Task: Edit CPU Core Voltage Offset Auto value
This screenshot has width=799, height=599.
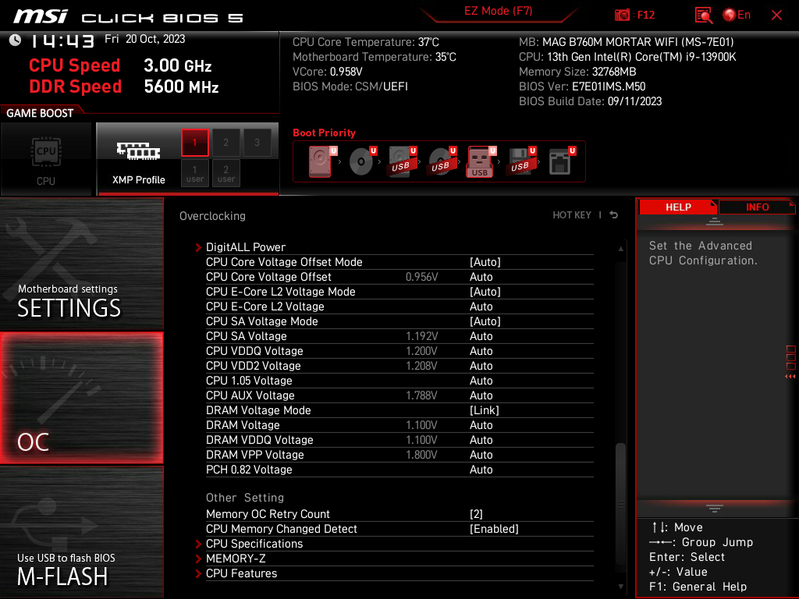Action: pyautogui.click(x=481, y=277)
